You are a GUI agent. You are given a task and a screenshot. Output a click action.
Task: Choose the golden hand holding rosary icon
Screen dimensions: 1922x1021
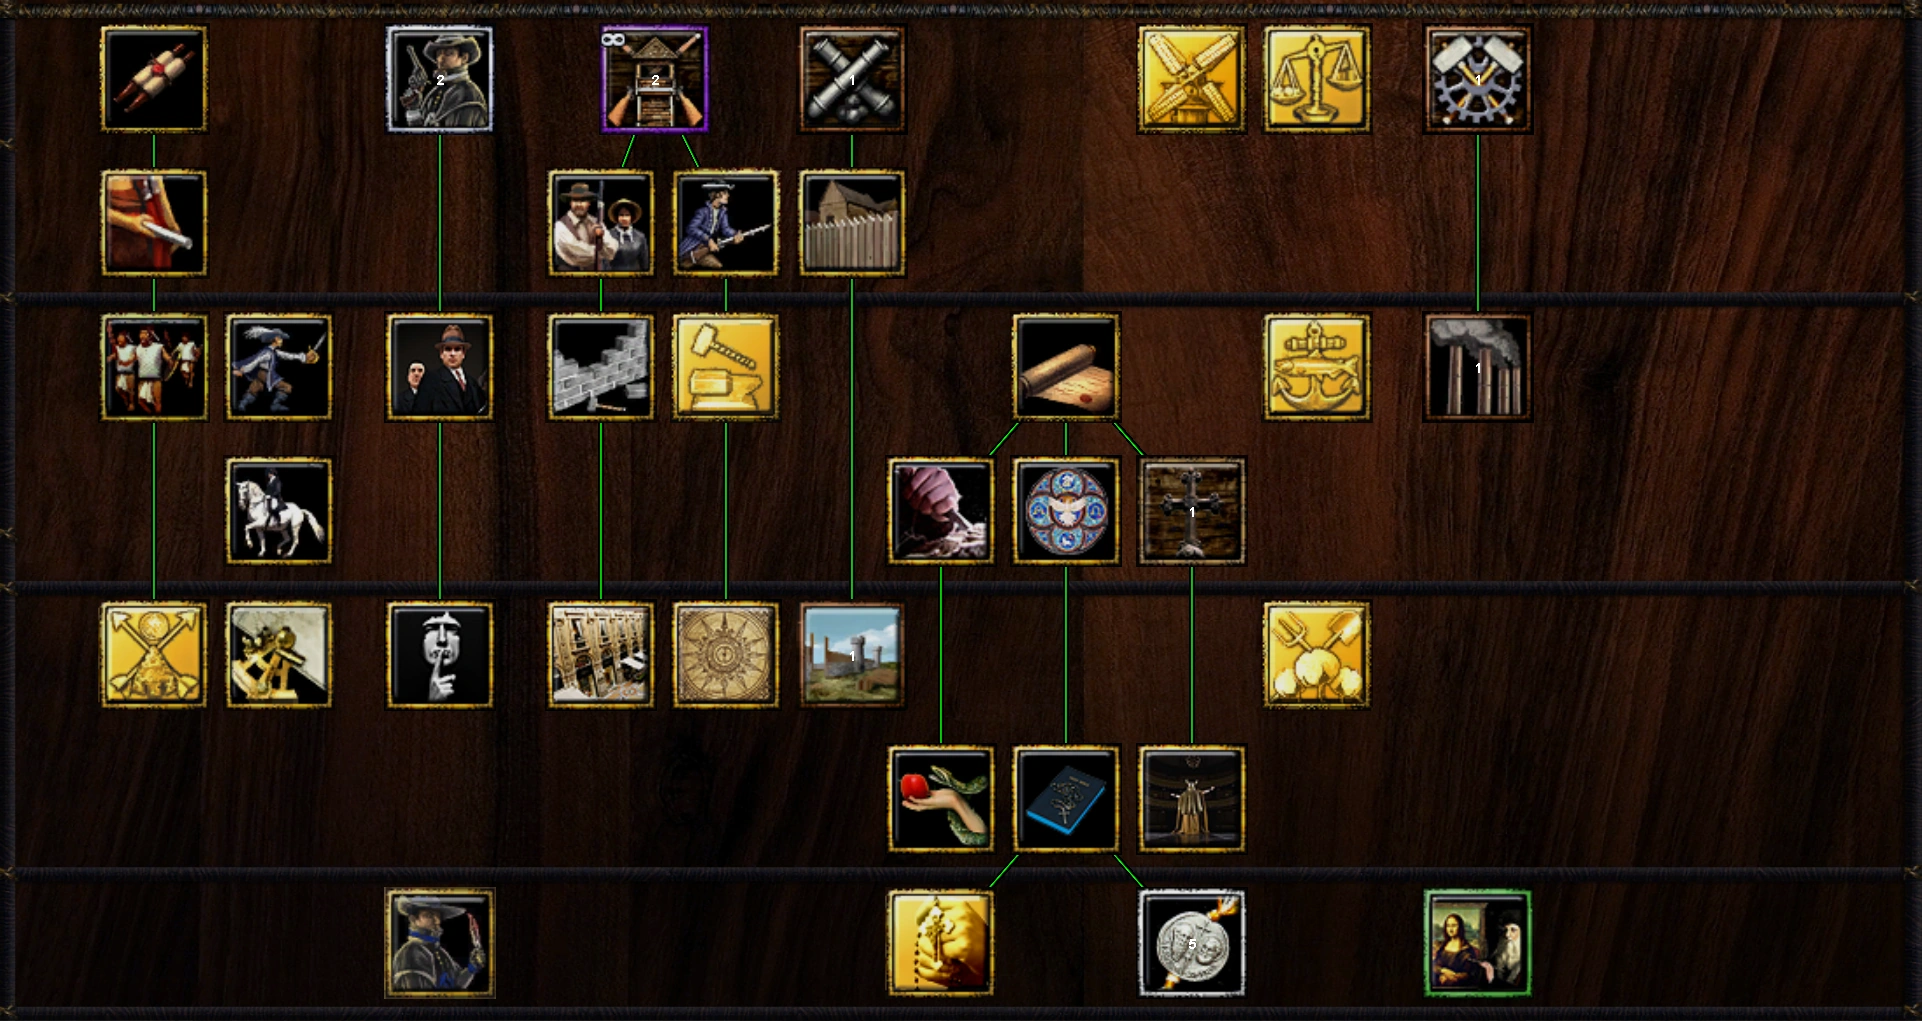[941, 943]
